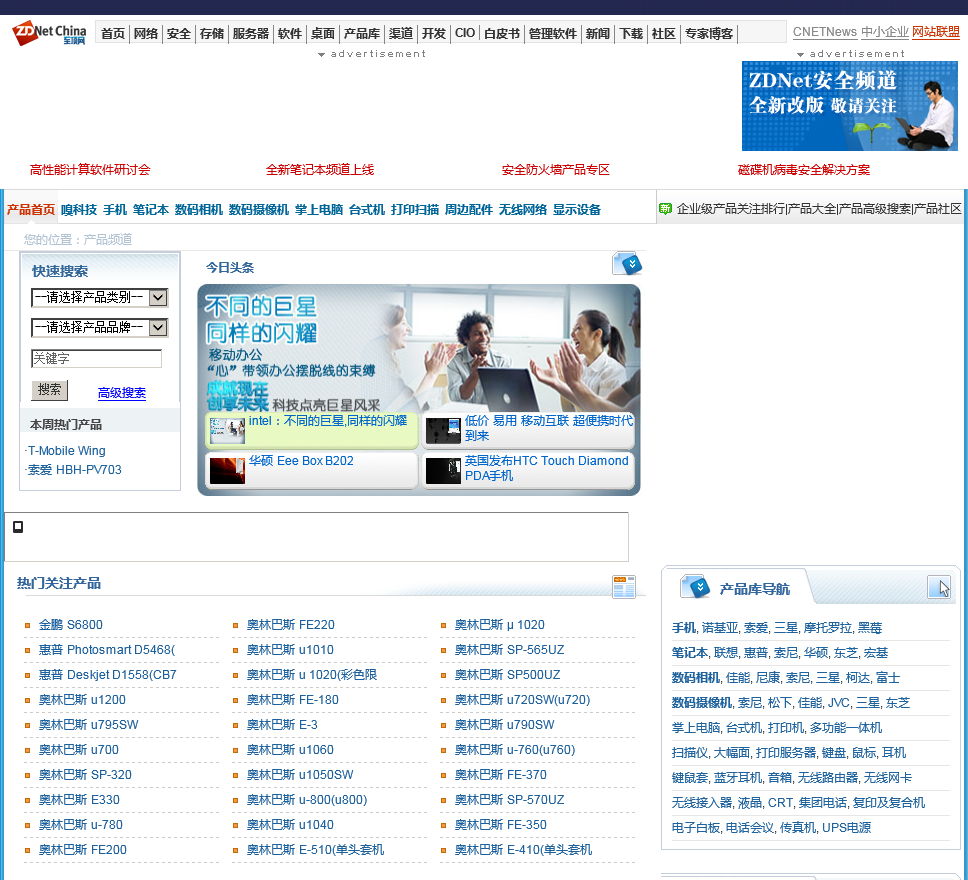Open 专家博客 in the top navigation

(x=709, y=33)
